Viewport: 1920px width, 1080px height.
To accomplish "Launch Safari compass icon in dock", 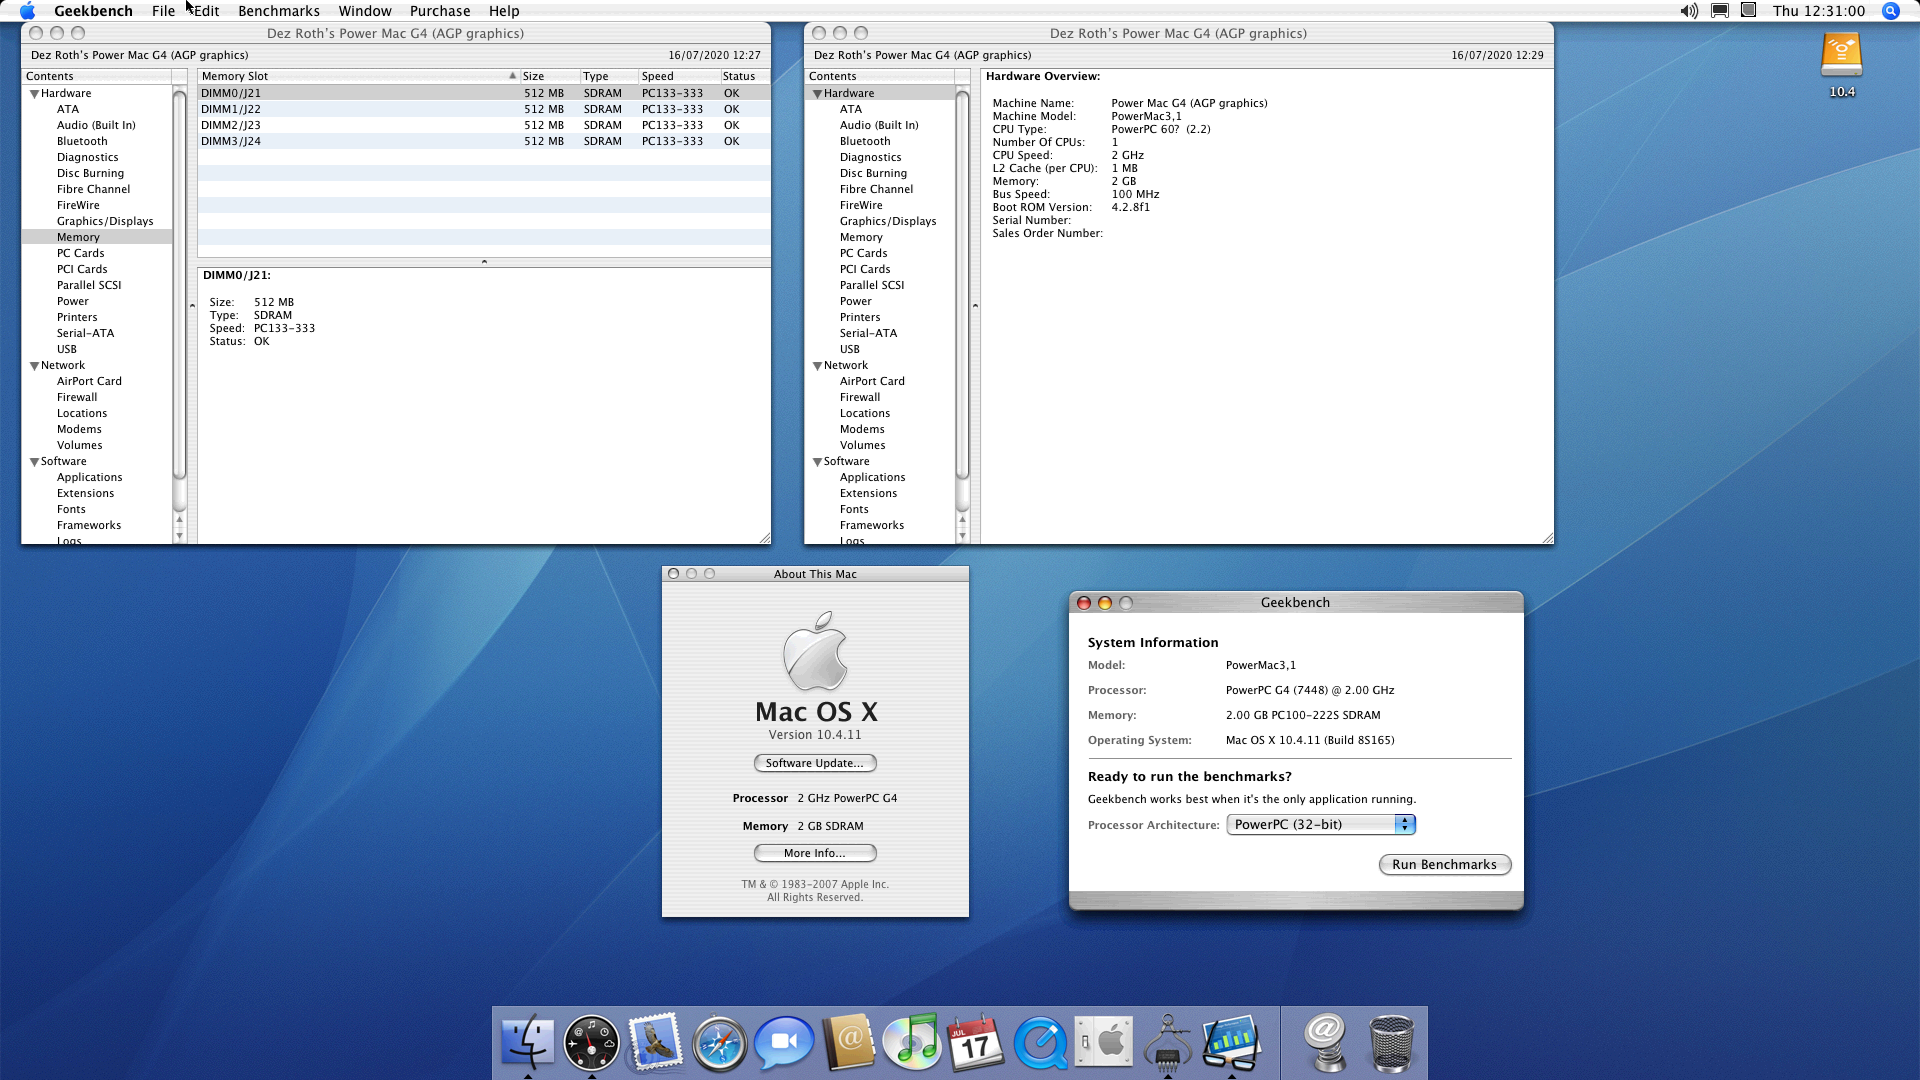I will 719,1042.
